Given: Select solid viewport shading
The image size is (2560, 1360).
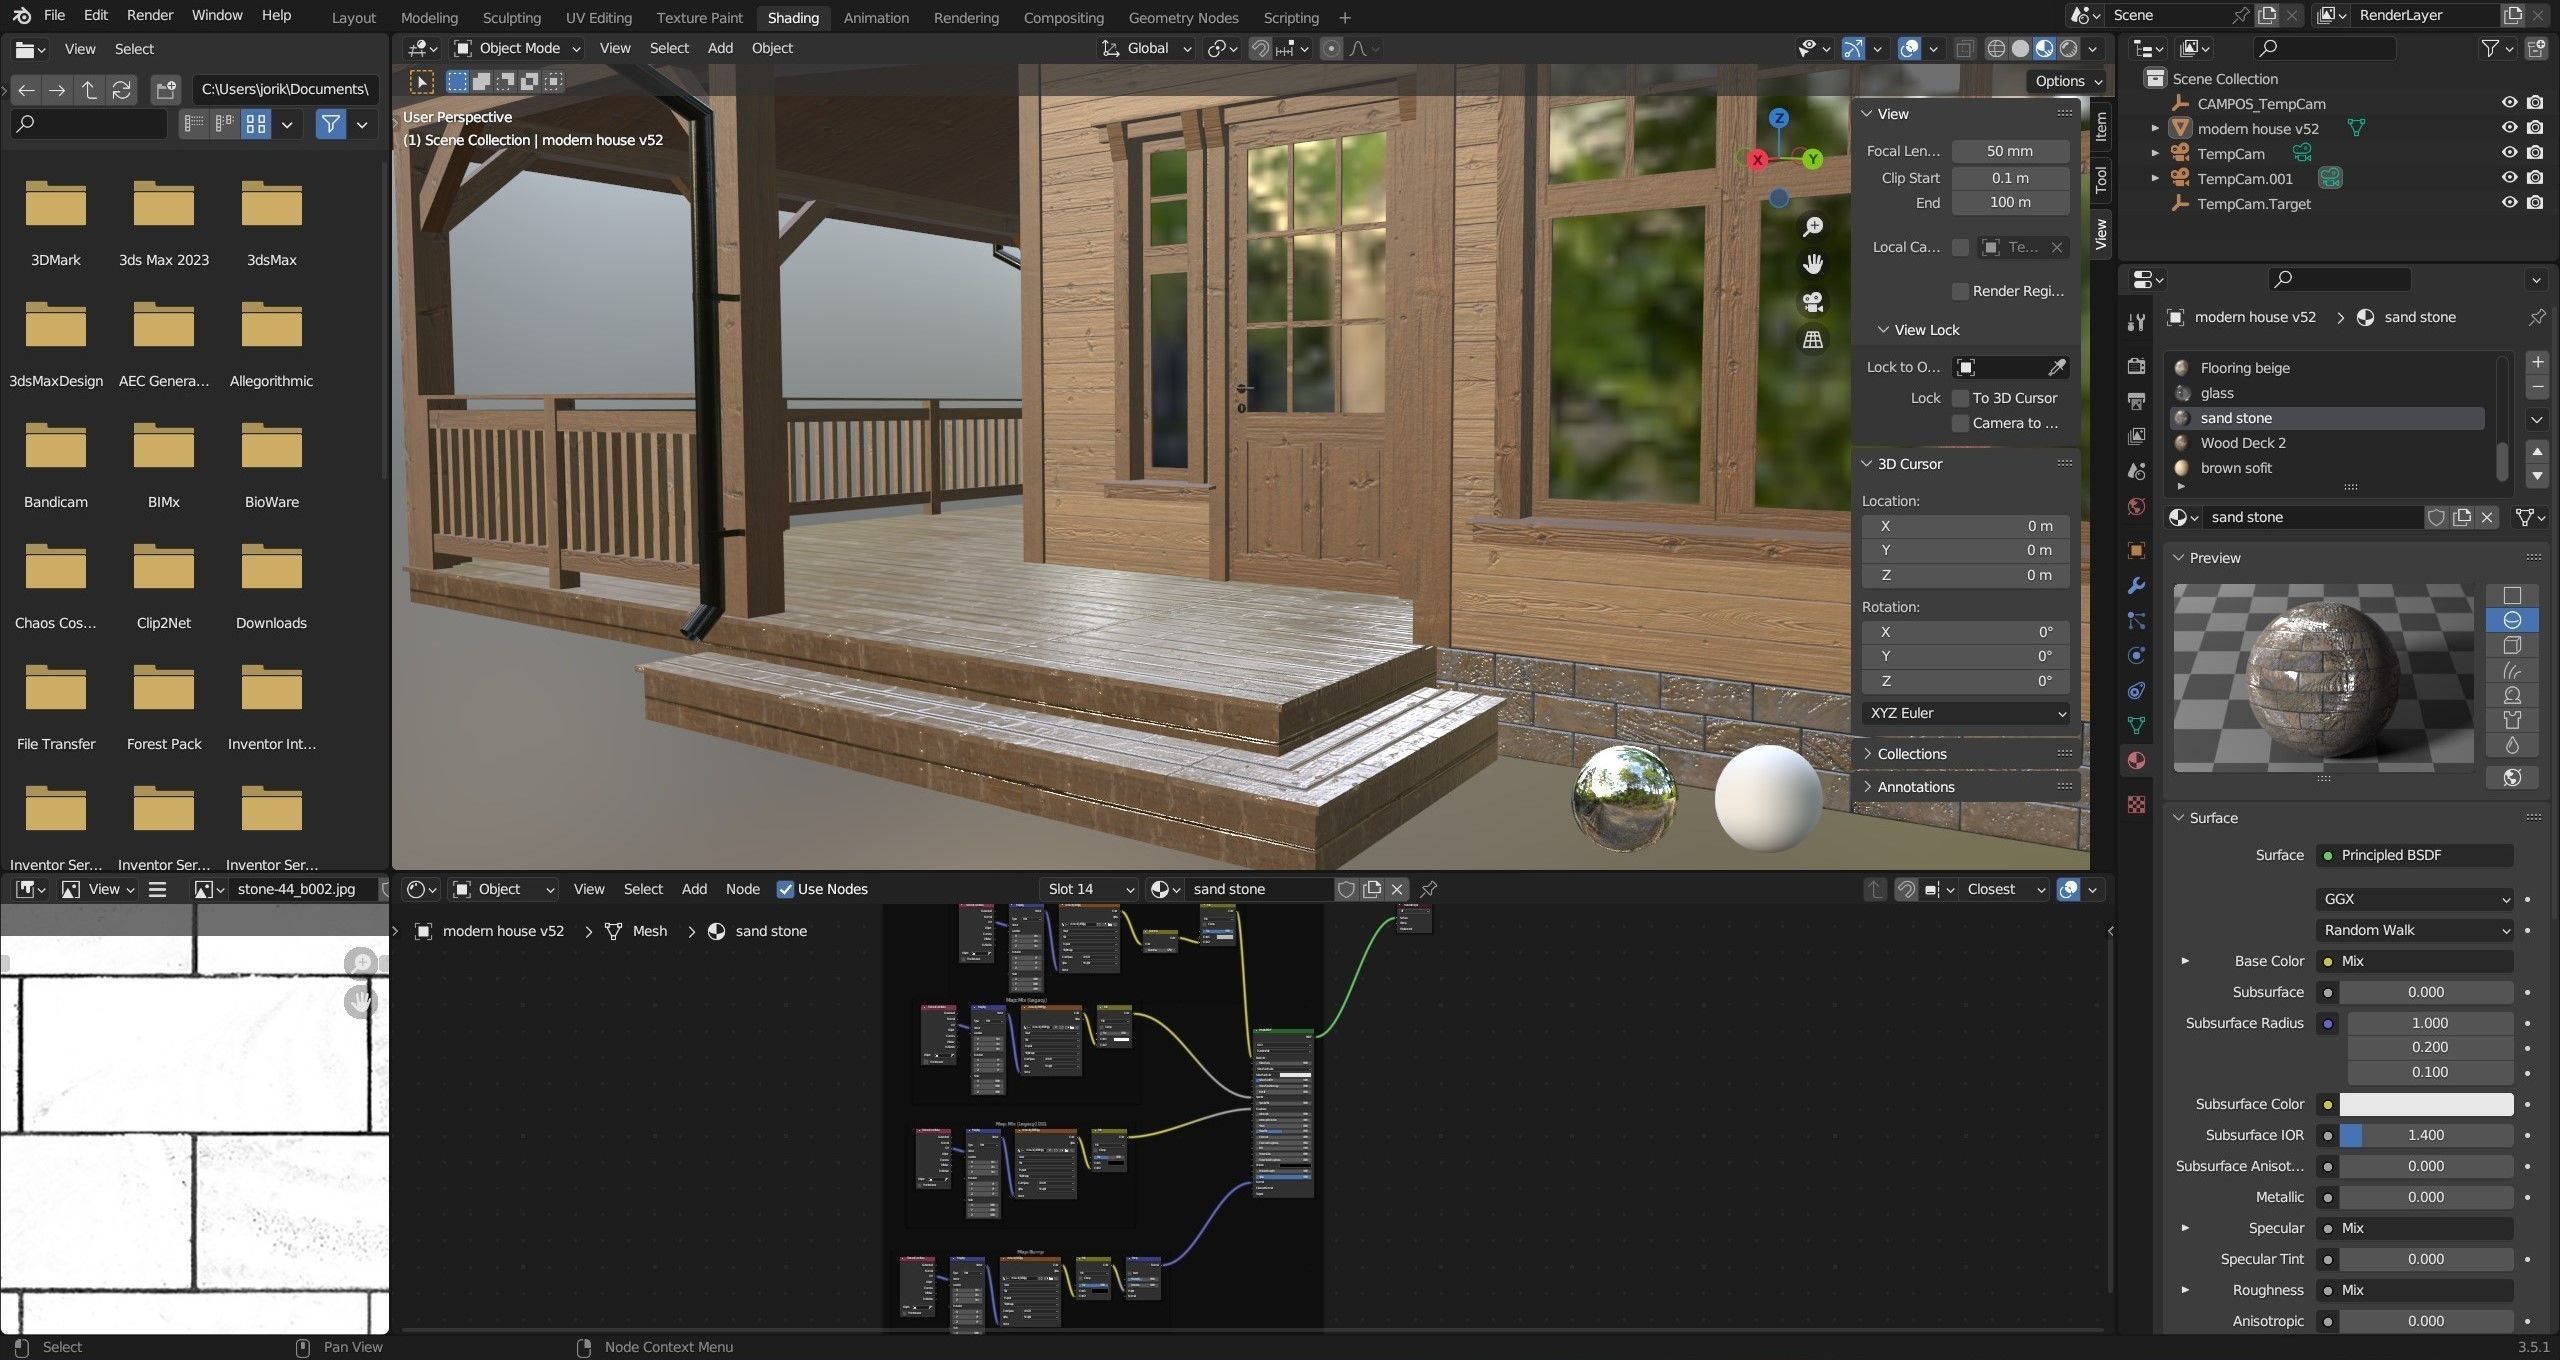Looking at the screenshot, I should click(2020, 48).
